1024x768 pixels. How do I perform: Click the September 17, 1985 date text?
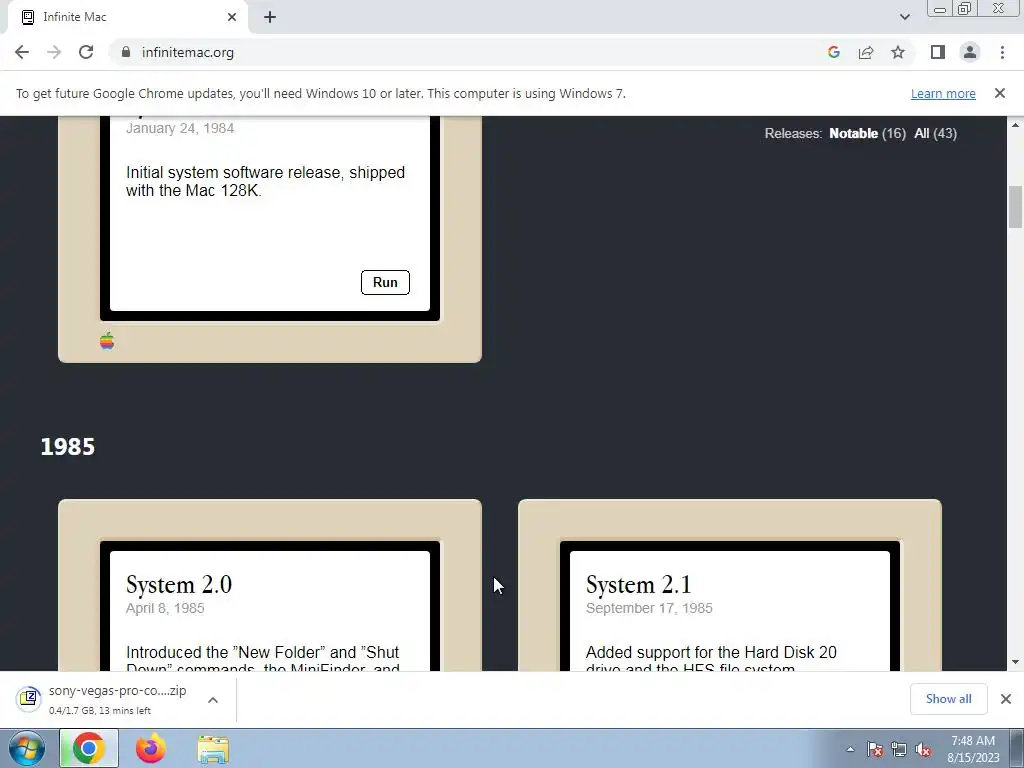coord(649,608)
